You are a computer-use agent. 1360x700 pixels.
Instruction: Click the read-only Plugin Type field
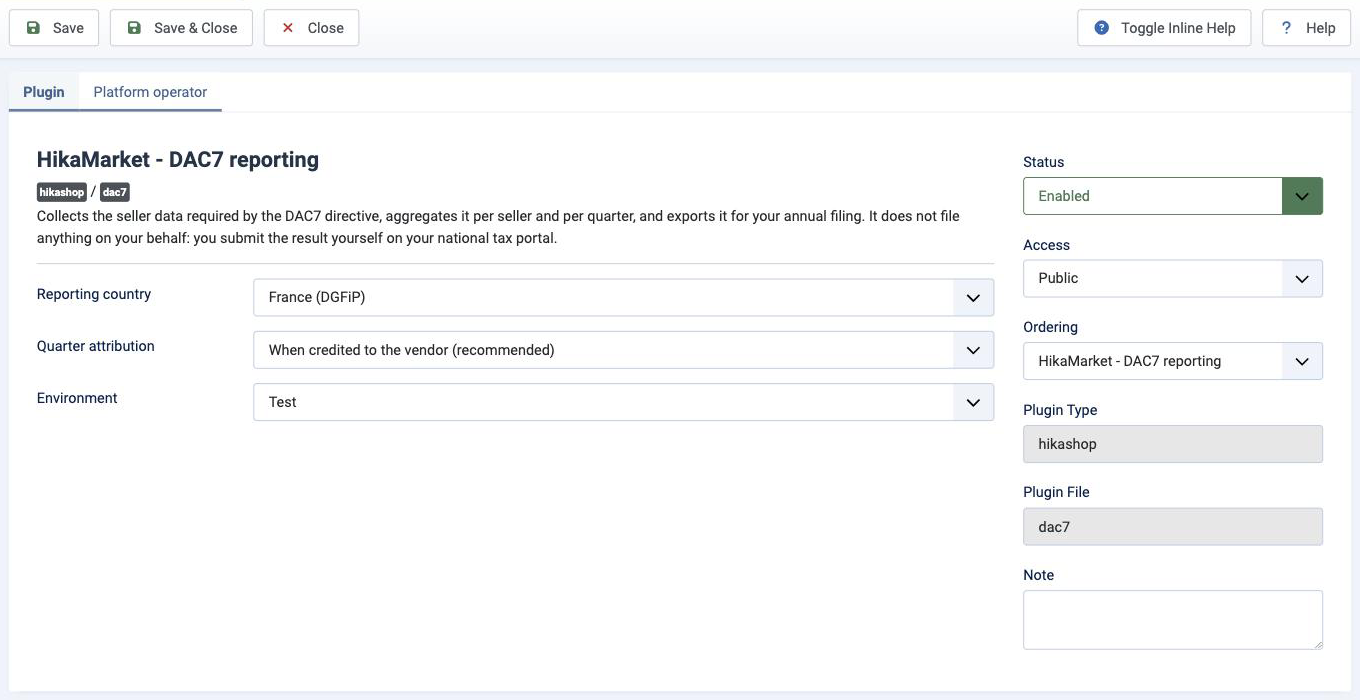click(x=1172, y=444)
